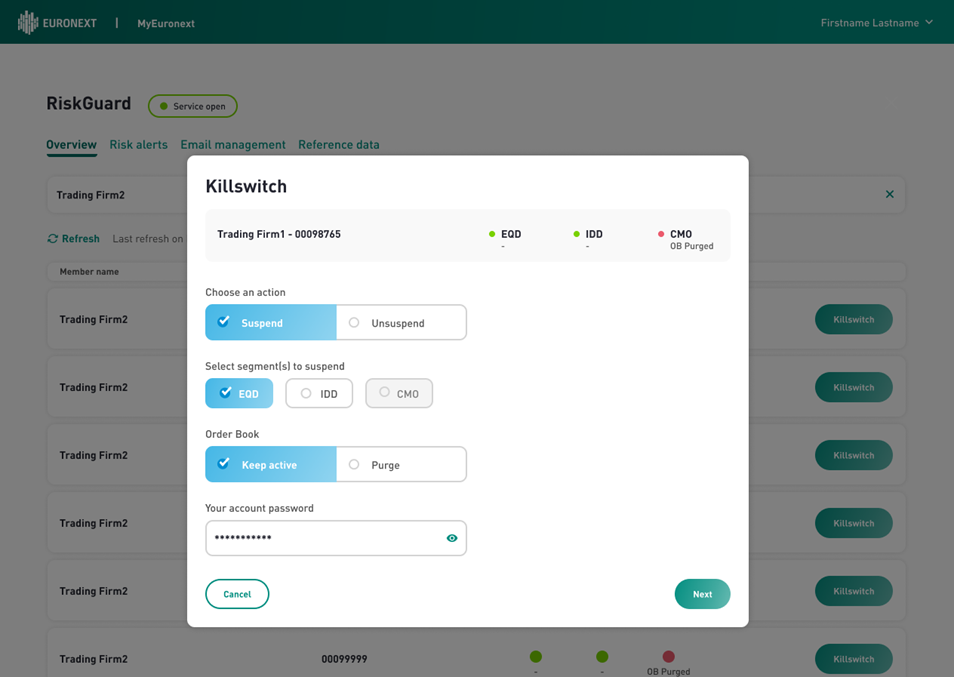Click the green IDD status dot in dialog
Viewport: 954px width, 677px height.
coord(576,234)
